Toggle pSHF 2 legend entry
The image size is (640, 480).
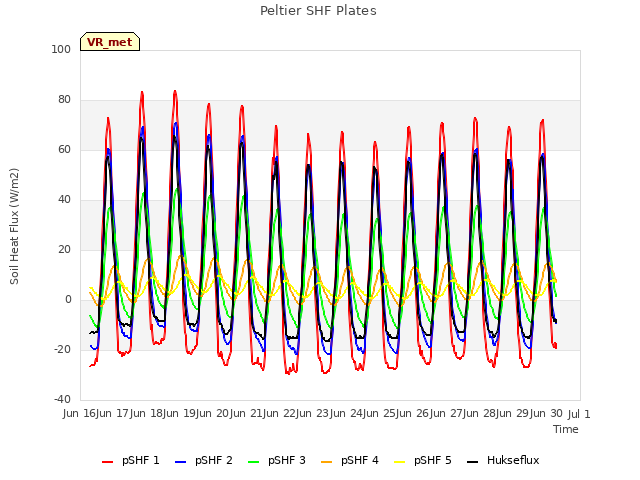pos(204,460)
